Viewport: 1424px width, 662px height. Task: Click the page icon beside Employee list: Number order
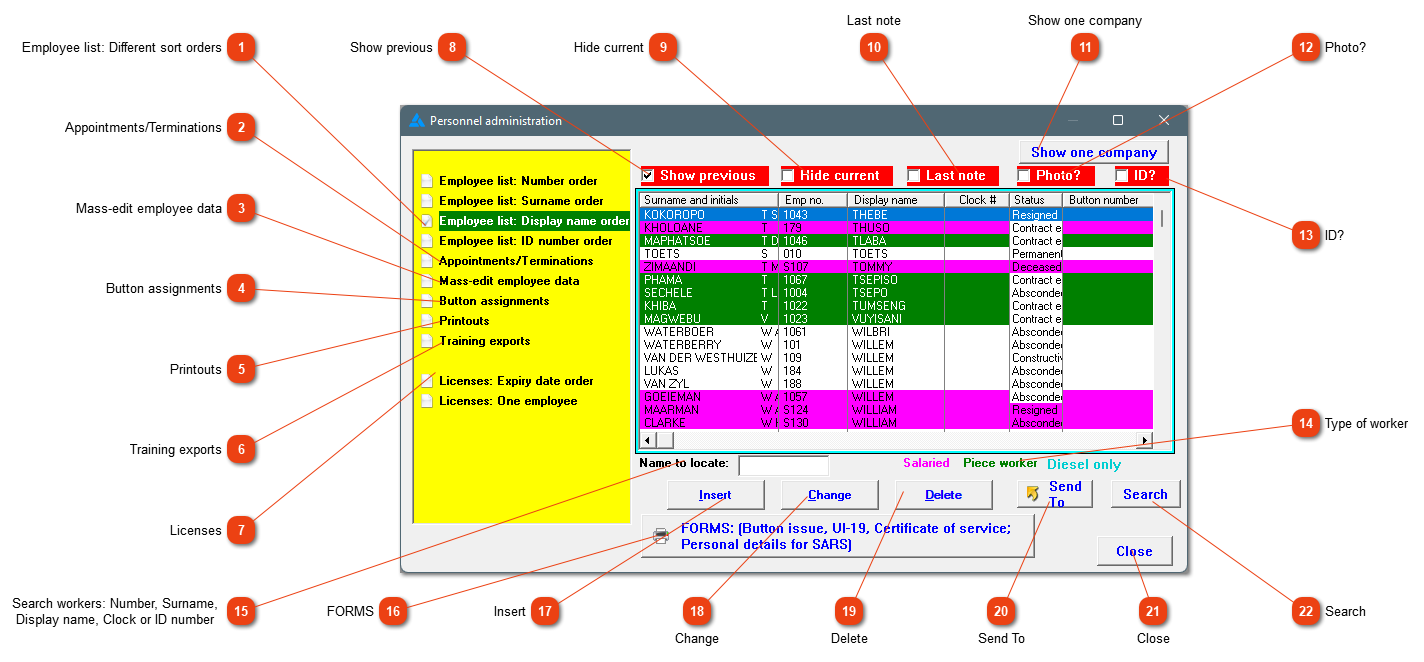427,181
